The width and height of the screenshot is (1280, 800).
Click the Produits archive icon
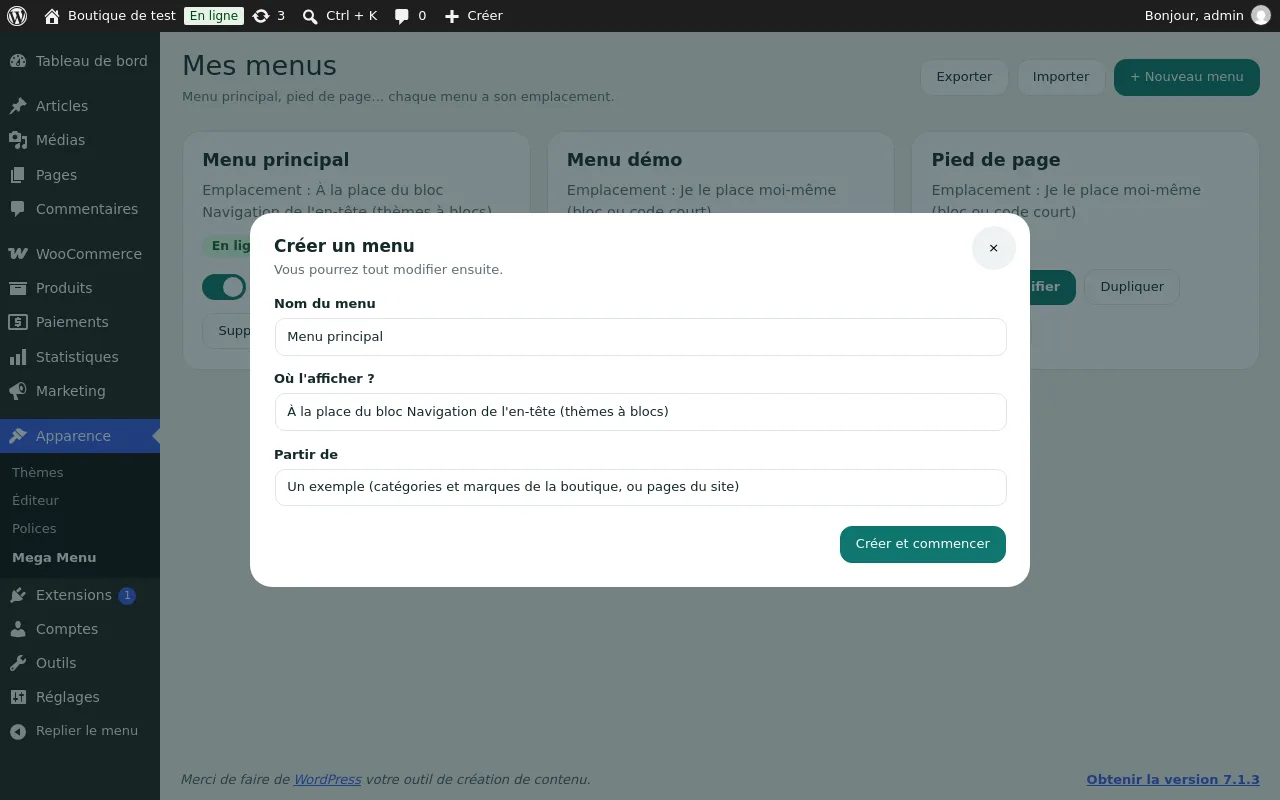click(18, 288)
